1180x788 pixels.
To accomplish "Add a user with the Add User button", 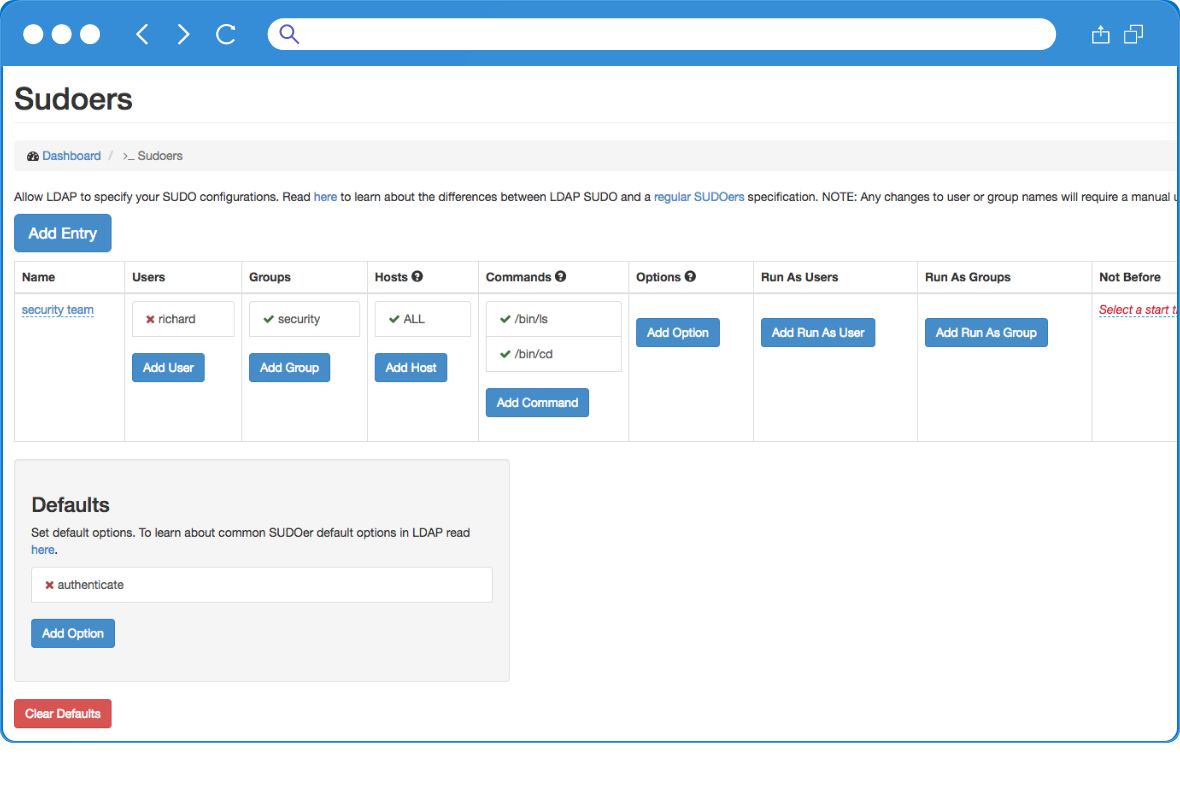I will [167, 367].
